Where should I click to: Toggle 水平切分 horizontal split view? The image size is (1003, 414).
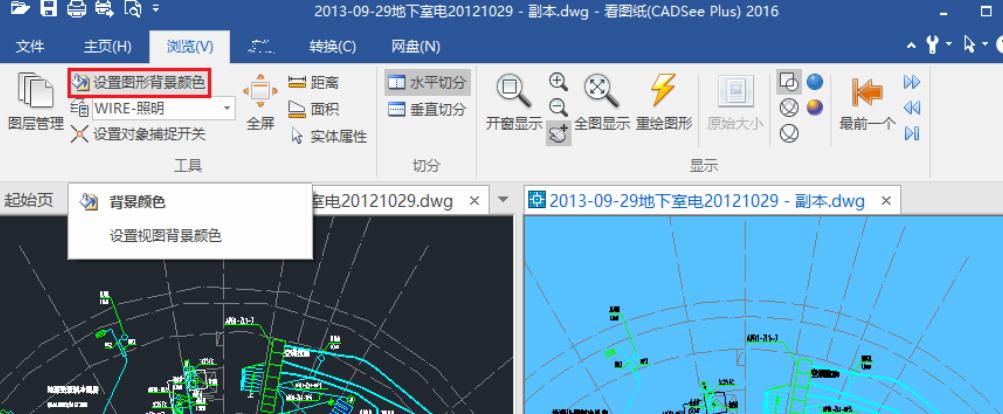pos(427,83)
